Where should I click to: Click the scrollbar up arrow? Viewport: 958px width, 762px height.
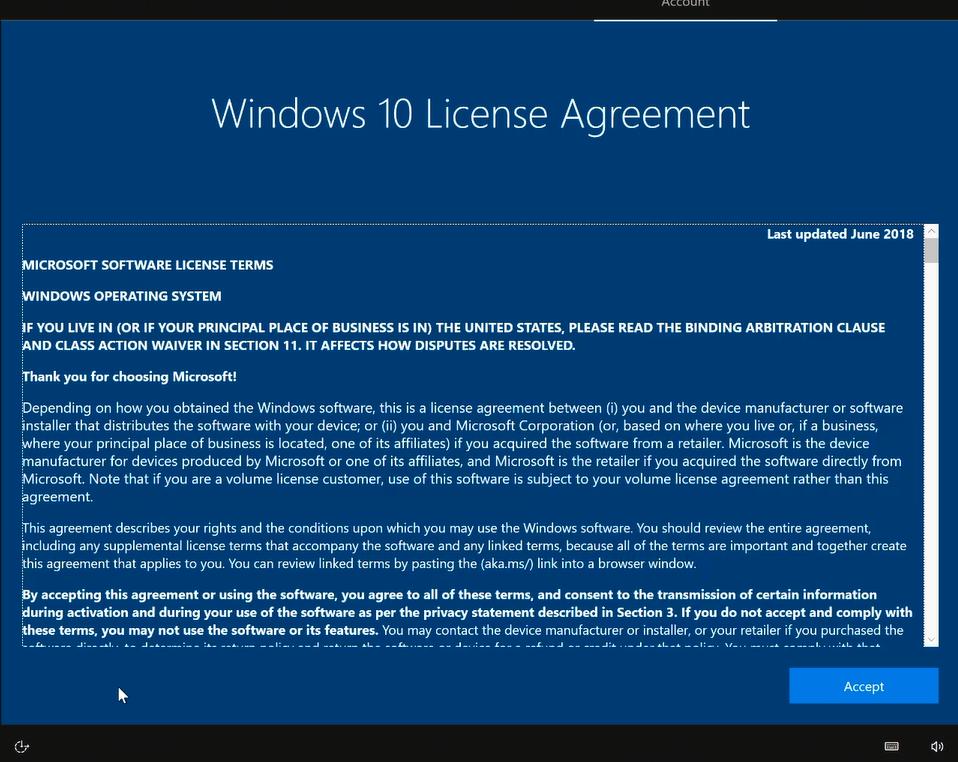click(x=931, y=231)
